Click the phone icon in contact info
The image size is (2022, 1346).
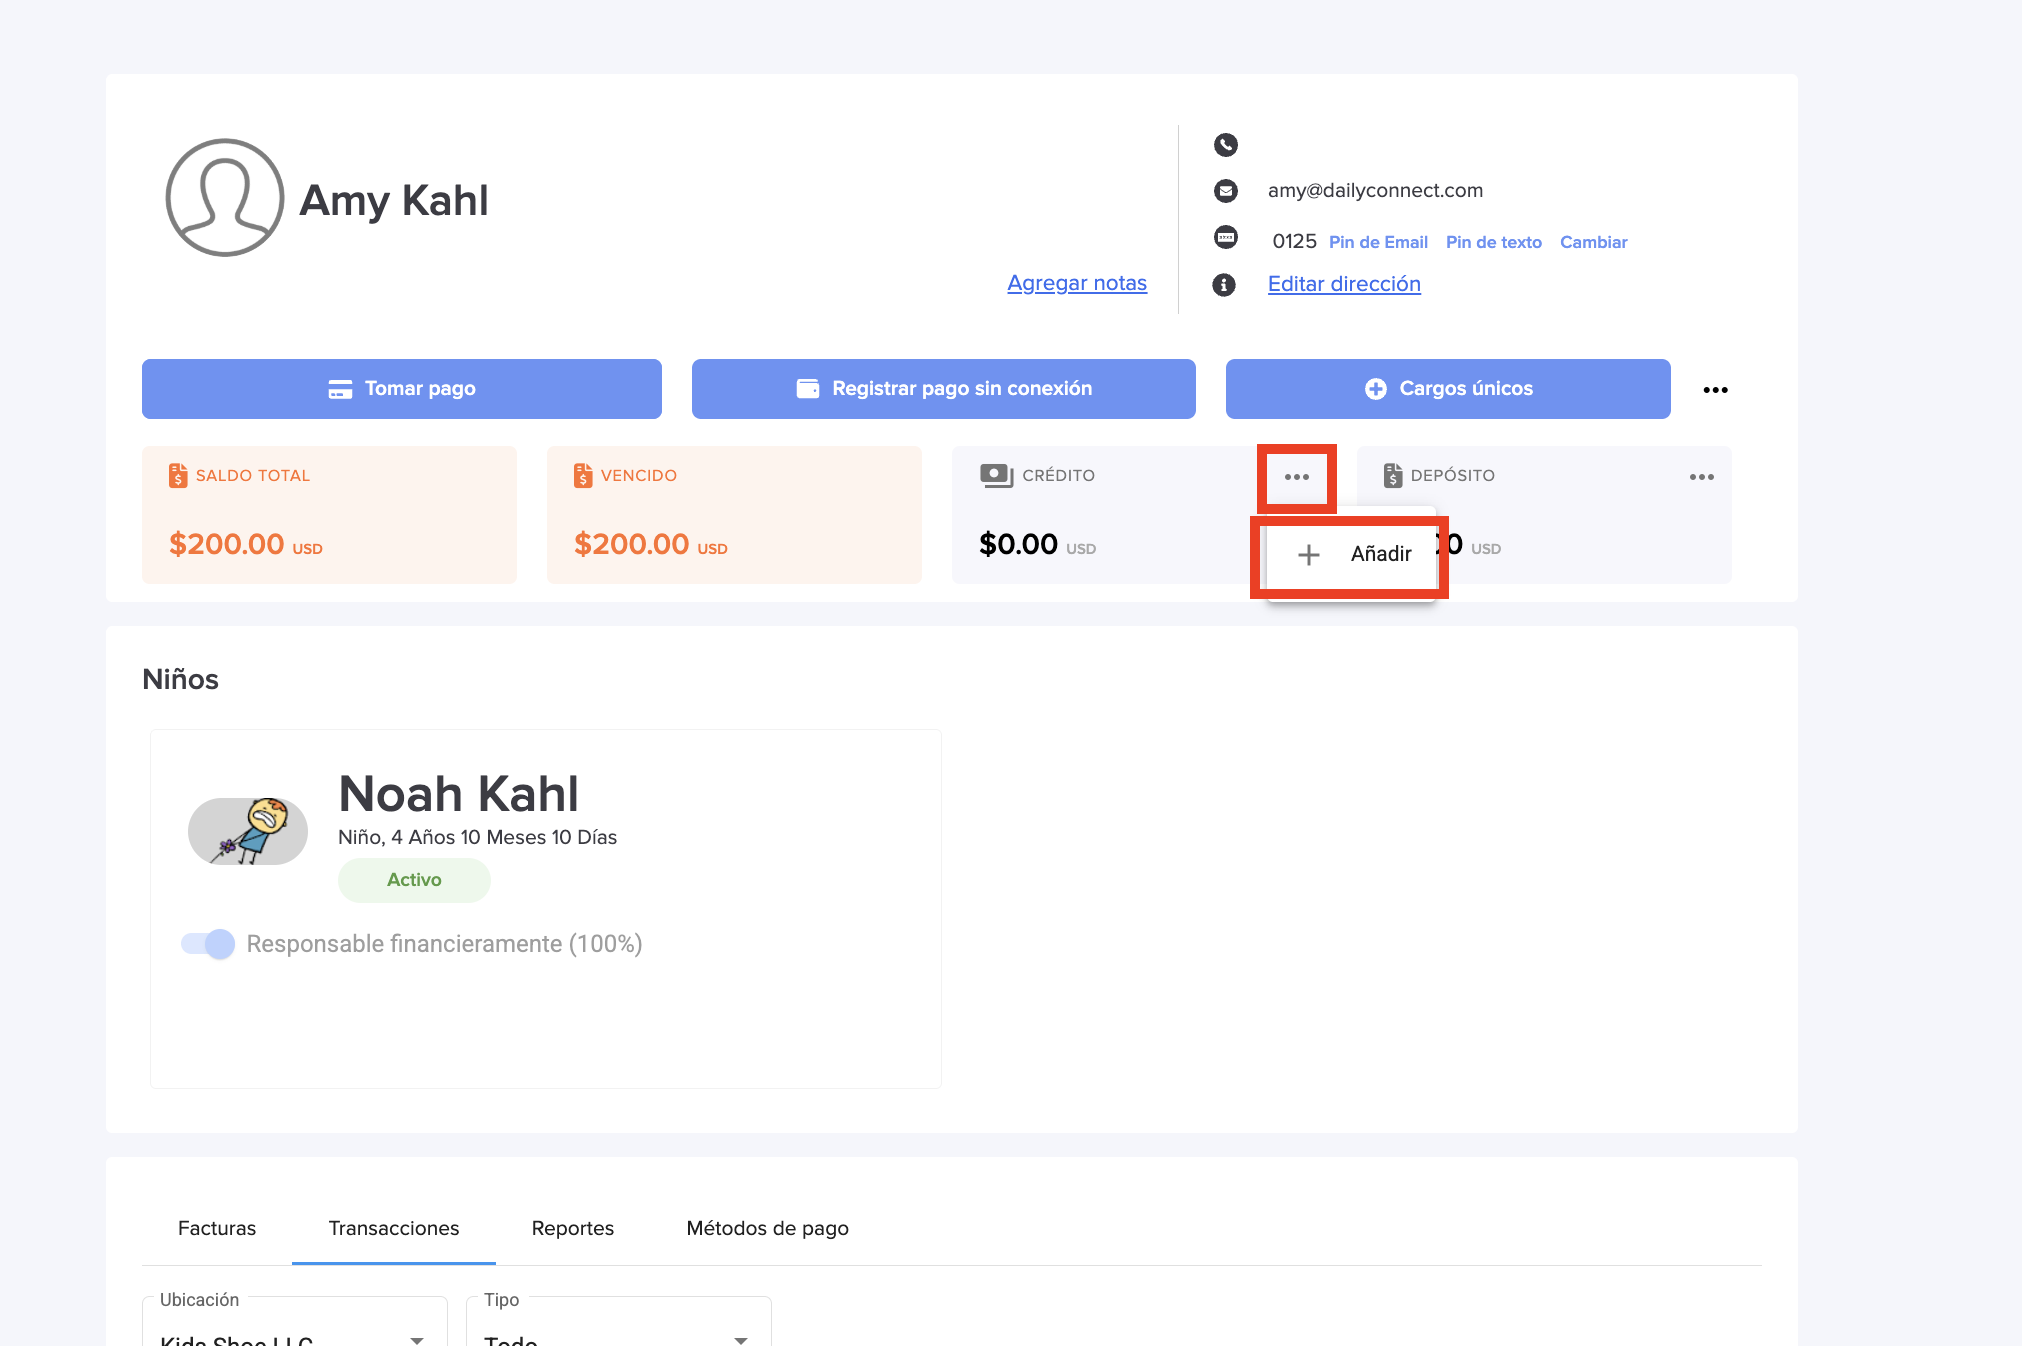[x=1225, y=145]
